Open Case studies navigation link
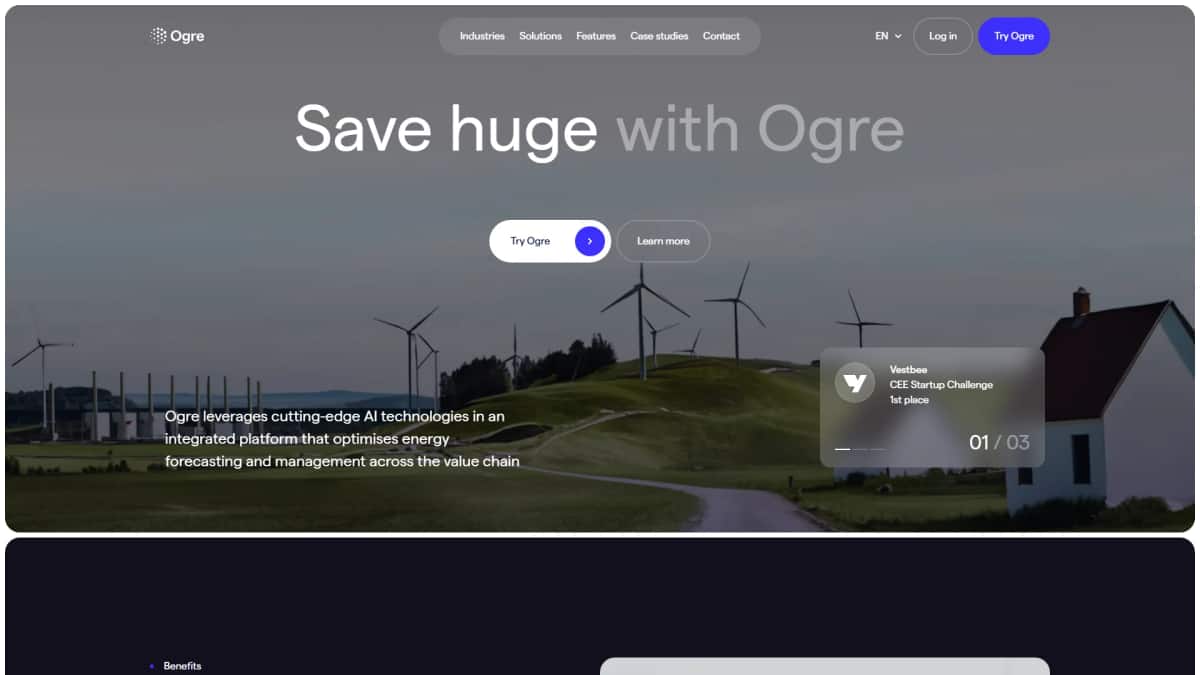This screenshot has width=1200, height=675. pos(659,36)
